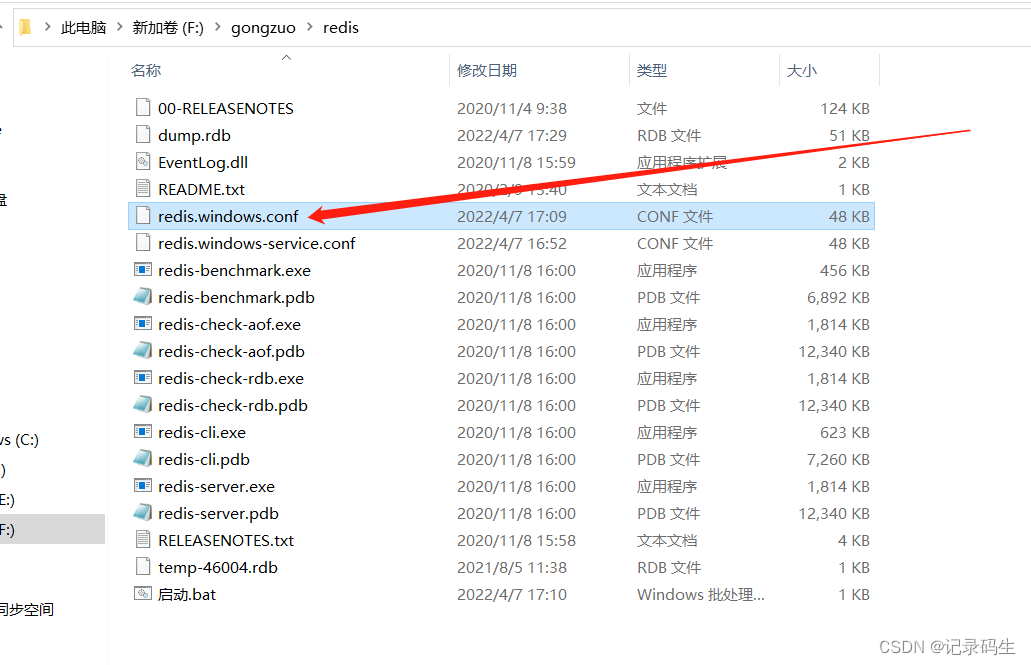The width and height of the screenshot is (1031, 665).
Task: Click the redis-check-rdb.pdb file icon
Action: pyautogui.click(x=143, y=405)
